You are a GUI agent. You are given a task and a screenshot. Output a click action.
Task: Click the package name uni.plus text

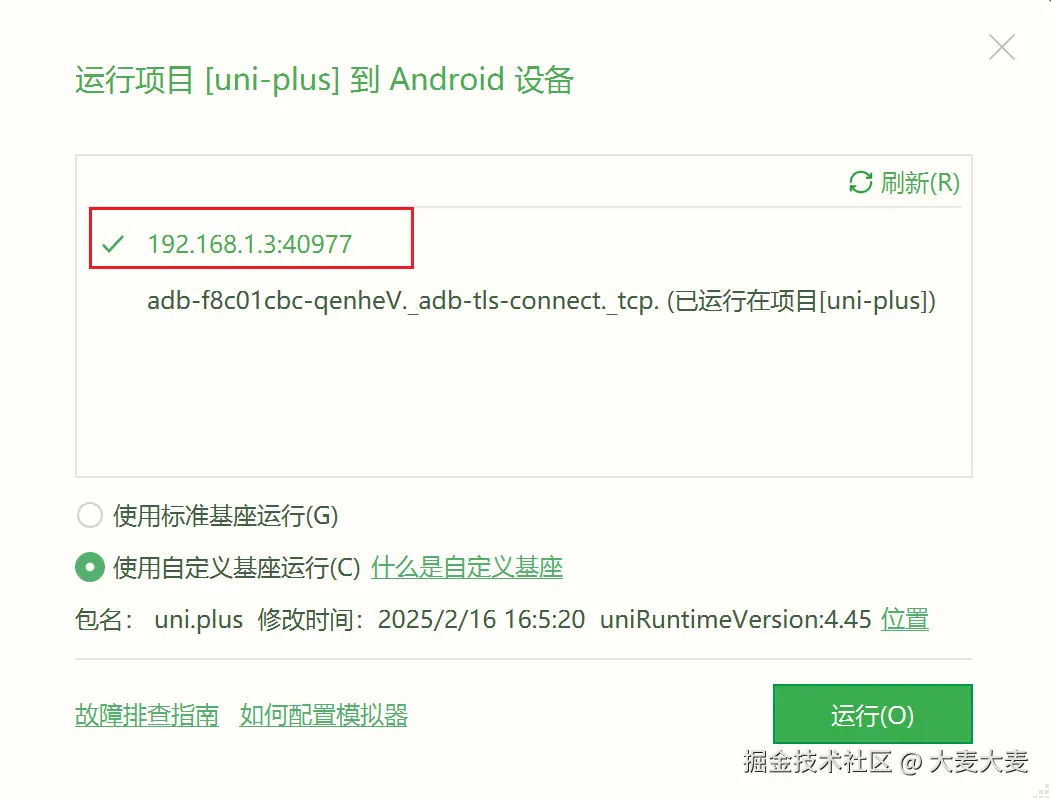[x=198, y=619]
